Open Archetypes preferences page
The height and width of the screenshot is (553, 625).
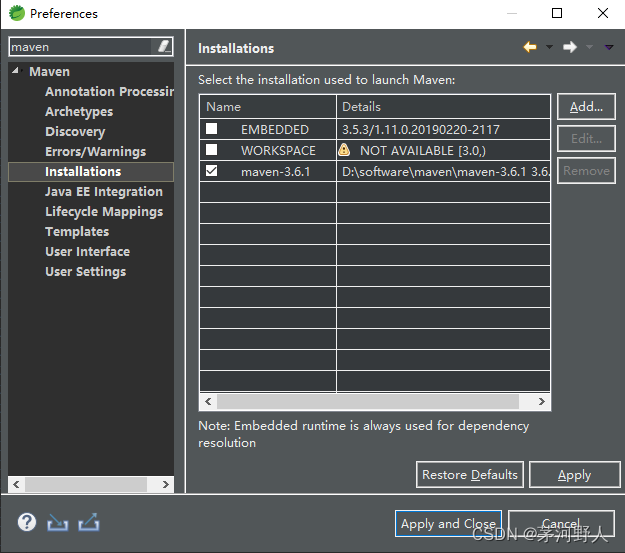coord(79,112)
